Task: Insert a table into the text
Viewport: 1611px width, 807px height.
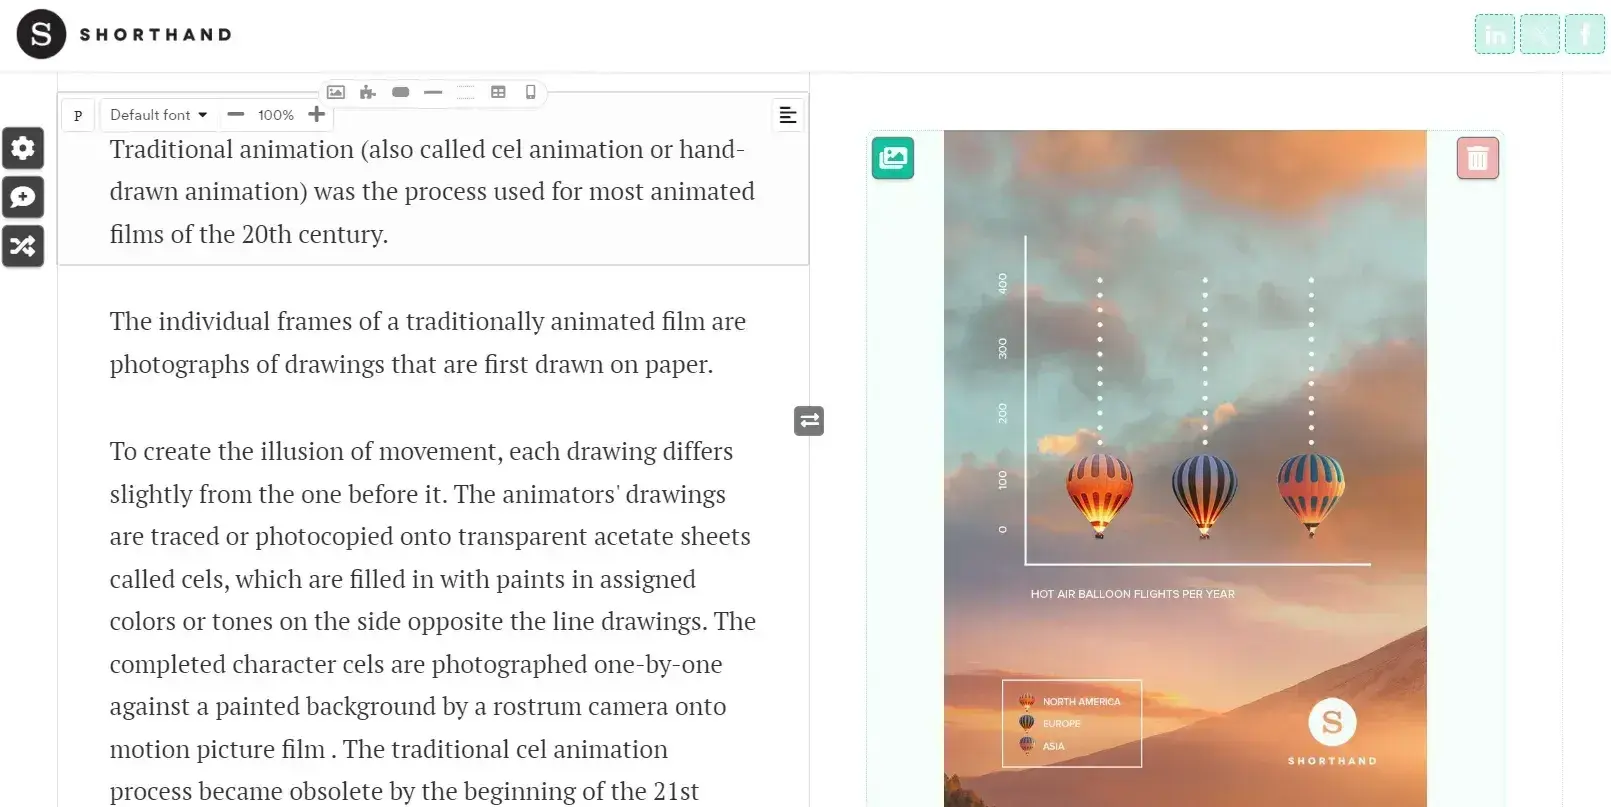Action: tap(498, 92)
